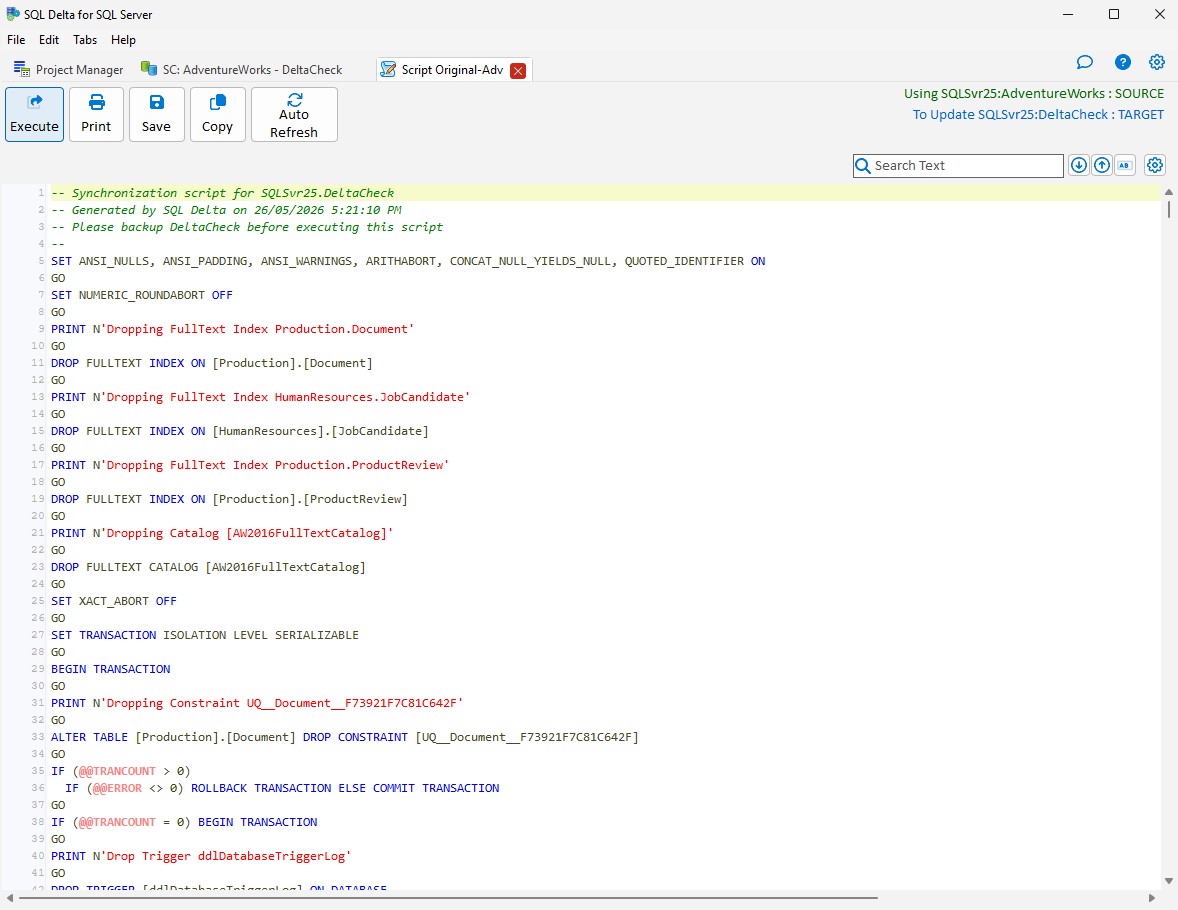Find previous match with up arrow
Viewport: 1178px width, 910px height.
click(x=1101, y=165)
